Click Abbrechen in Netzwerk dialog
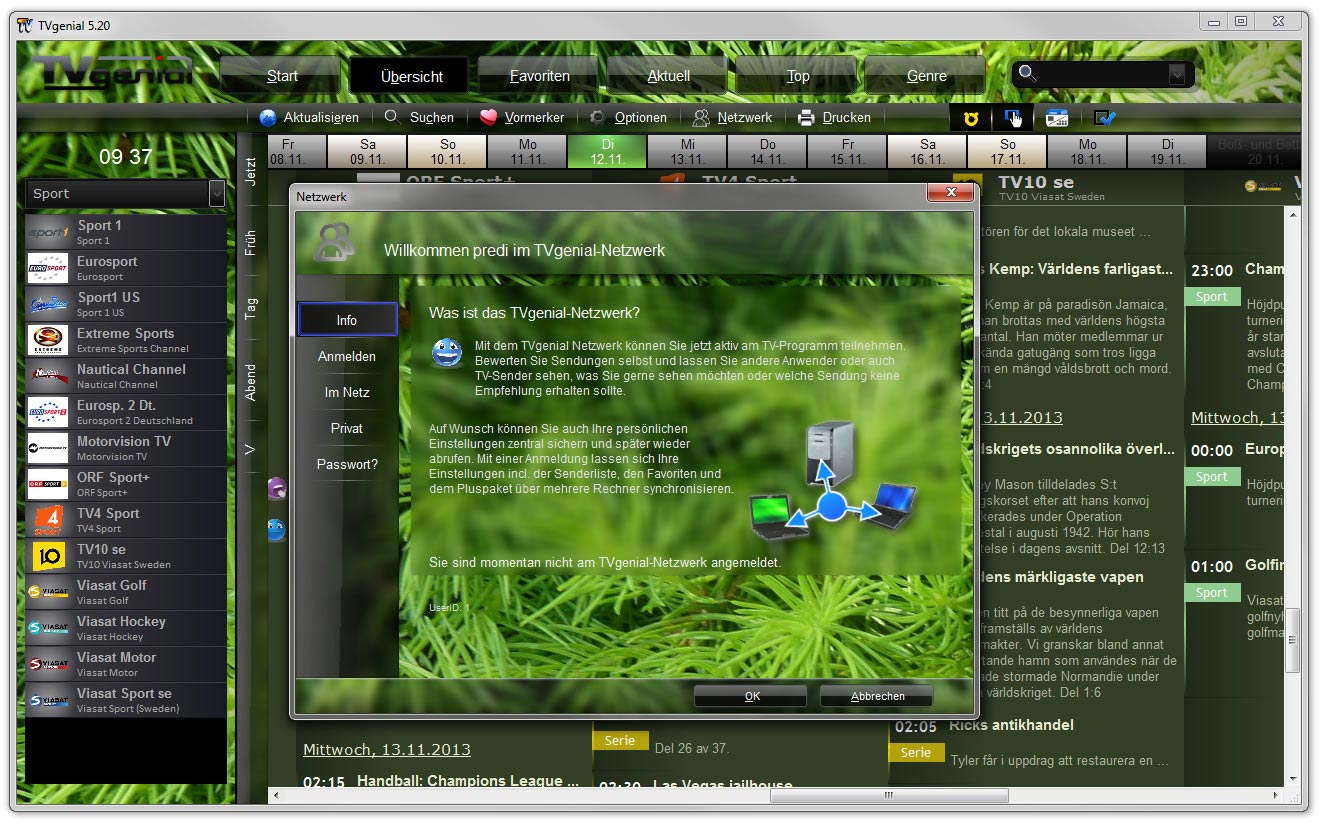 (877, 696)
